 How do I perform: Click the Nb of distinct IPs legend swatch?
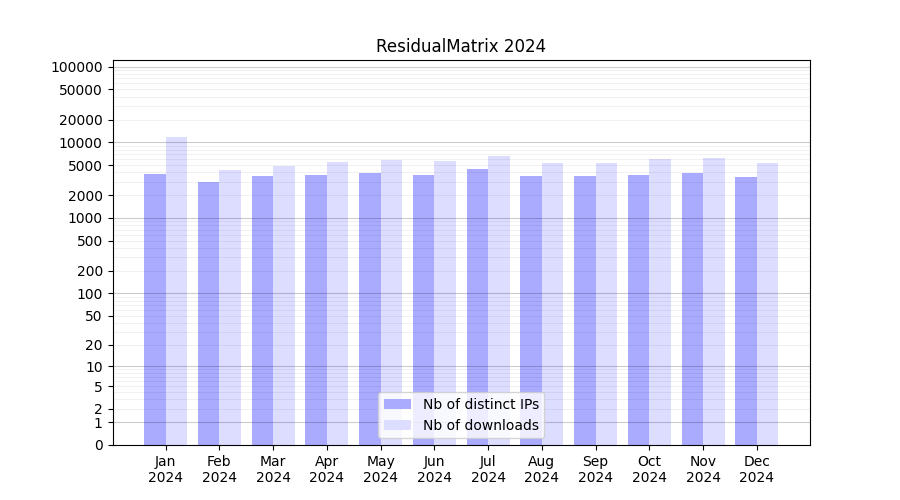pos(398,404)
